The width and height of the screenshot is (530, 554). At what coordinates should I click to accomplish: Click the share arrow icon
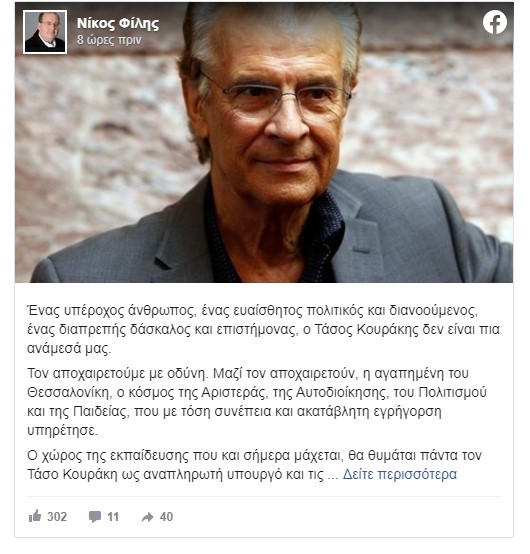147,517
